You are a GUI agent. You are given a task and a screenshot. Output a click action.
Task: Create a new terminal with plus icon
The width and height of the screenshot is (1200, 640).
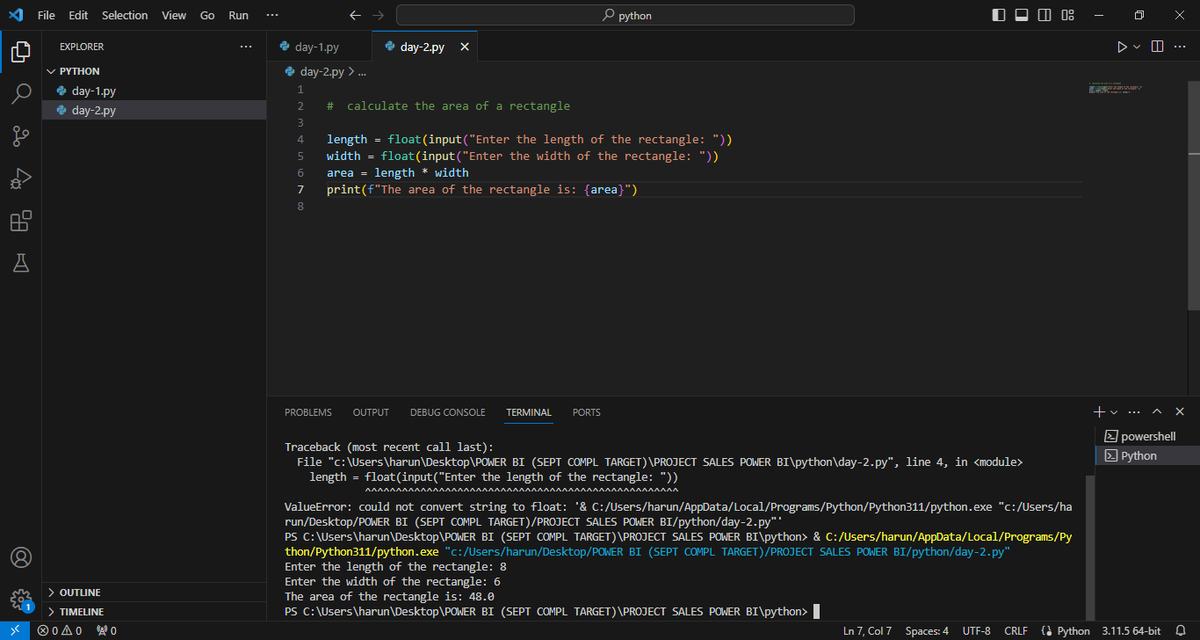tap(1099, 412)
